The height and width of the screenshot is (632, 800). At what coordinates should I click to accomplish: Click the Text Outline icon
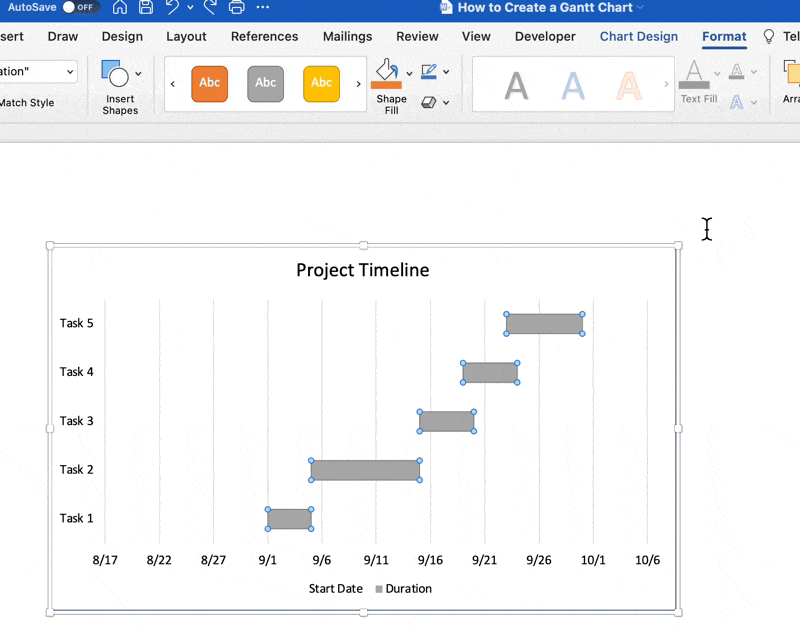(x=736, y=71)
